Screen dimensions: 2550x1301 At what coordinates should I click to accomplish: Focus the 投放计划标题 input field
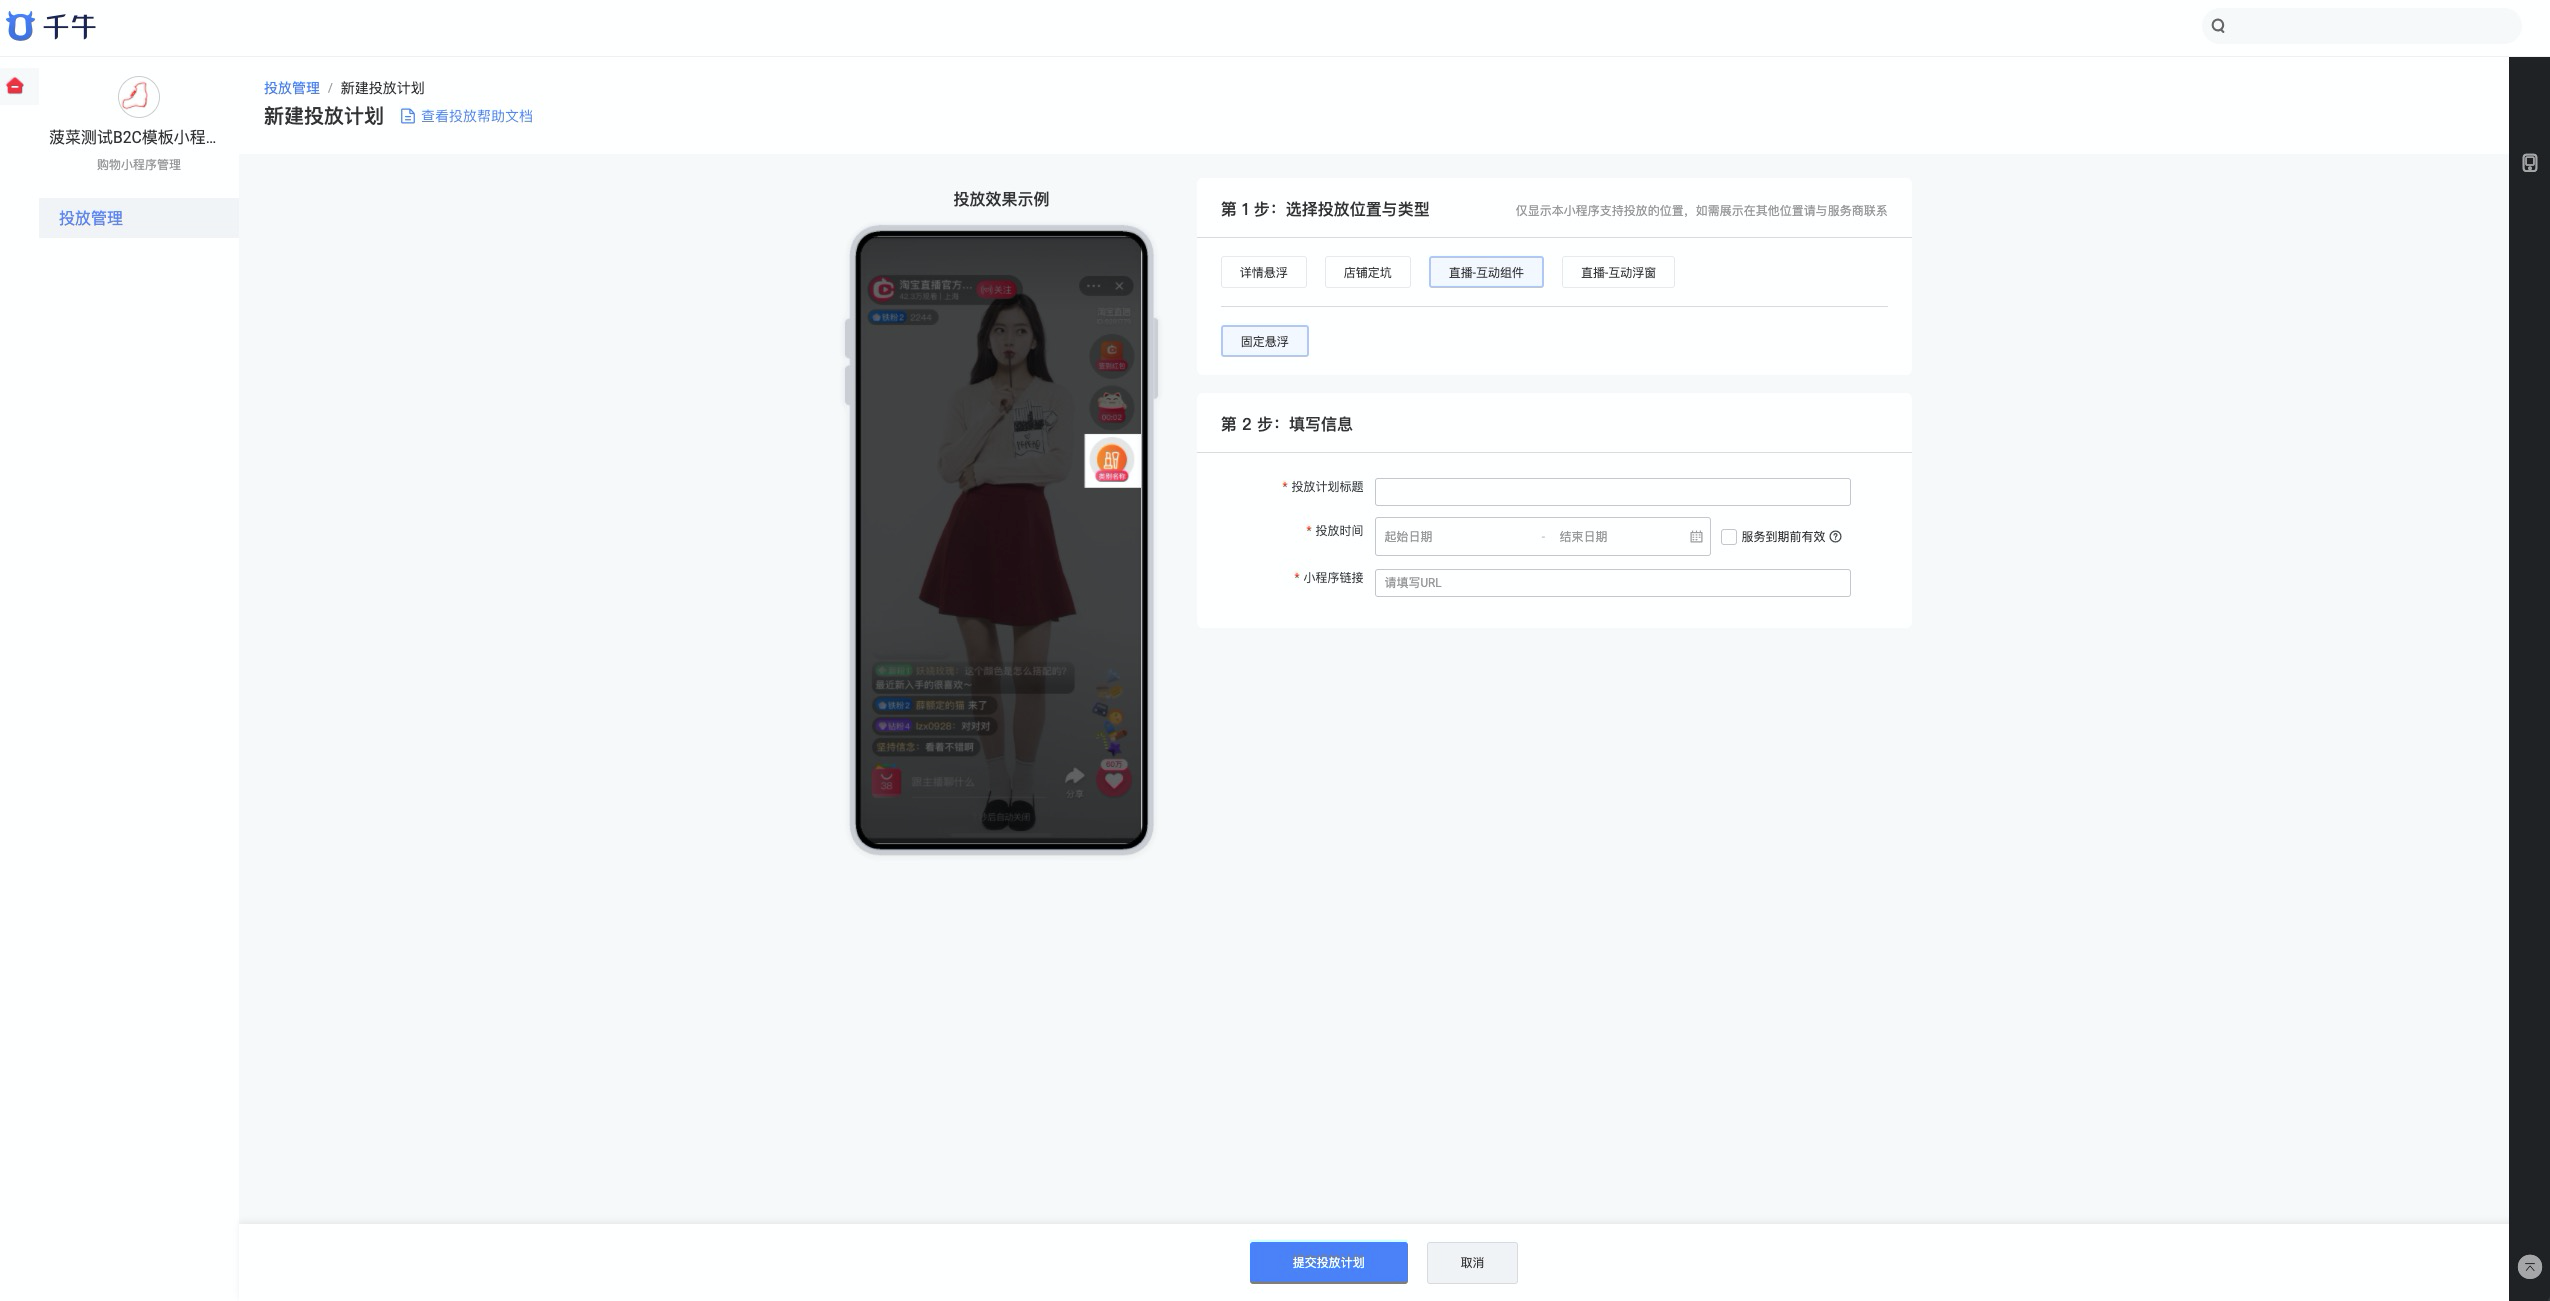[x=1612, y=492]
